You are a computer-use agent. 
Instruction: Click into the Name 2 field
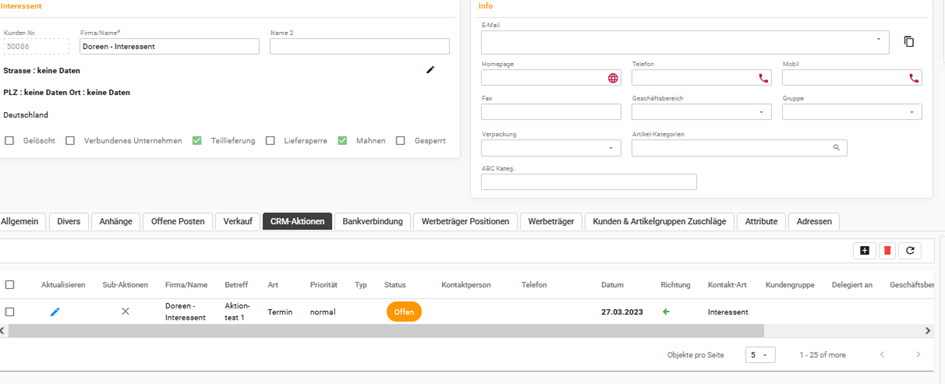[x=360, y=46]
